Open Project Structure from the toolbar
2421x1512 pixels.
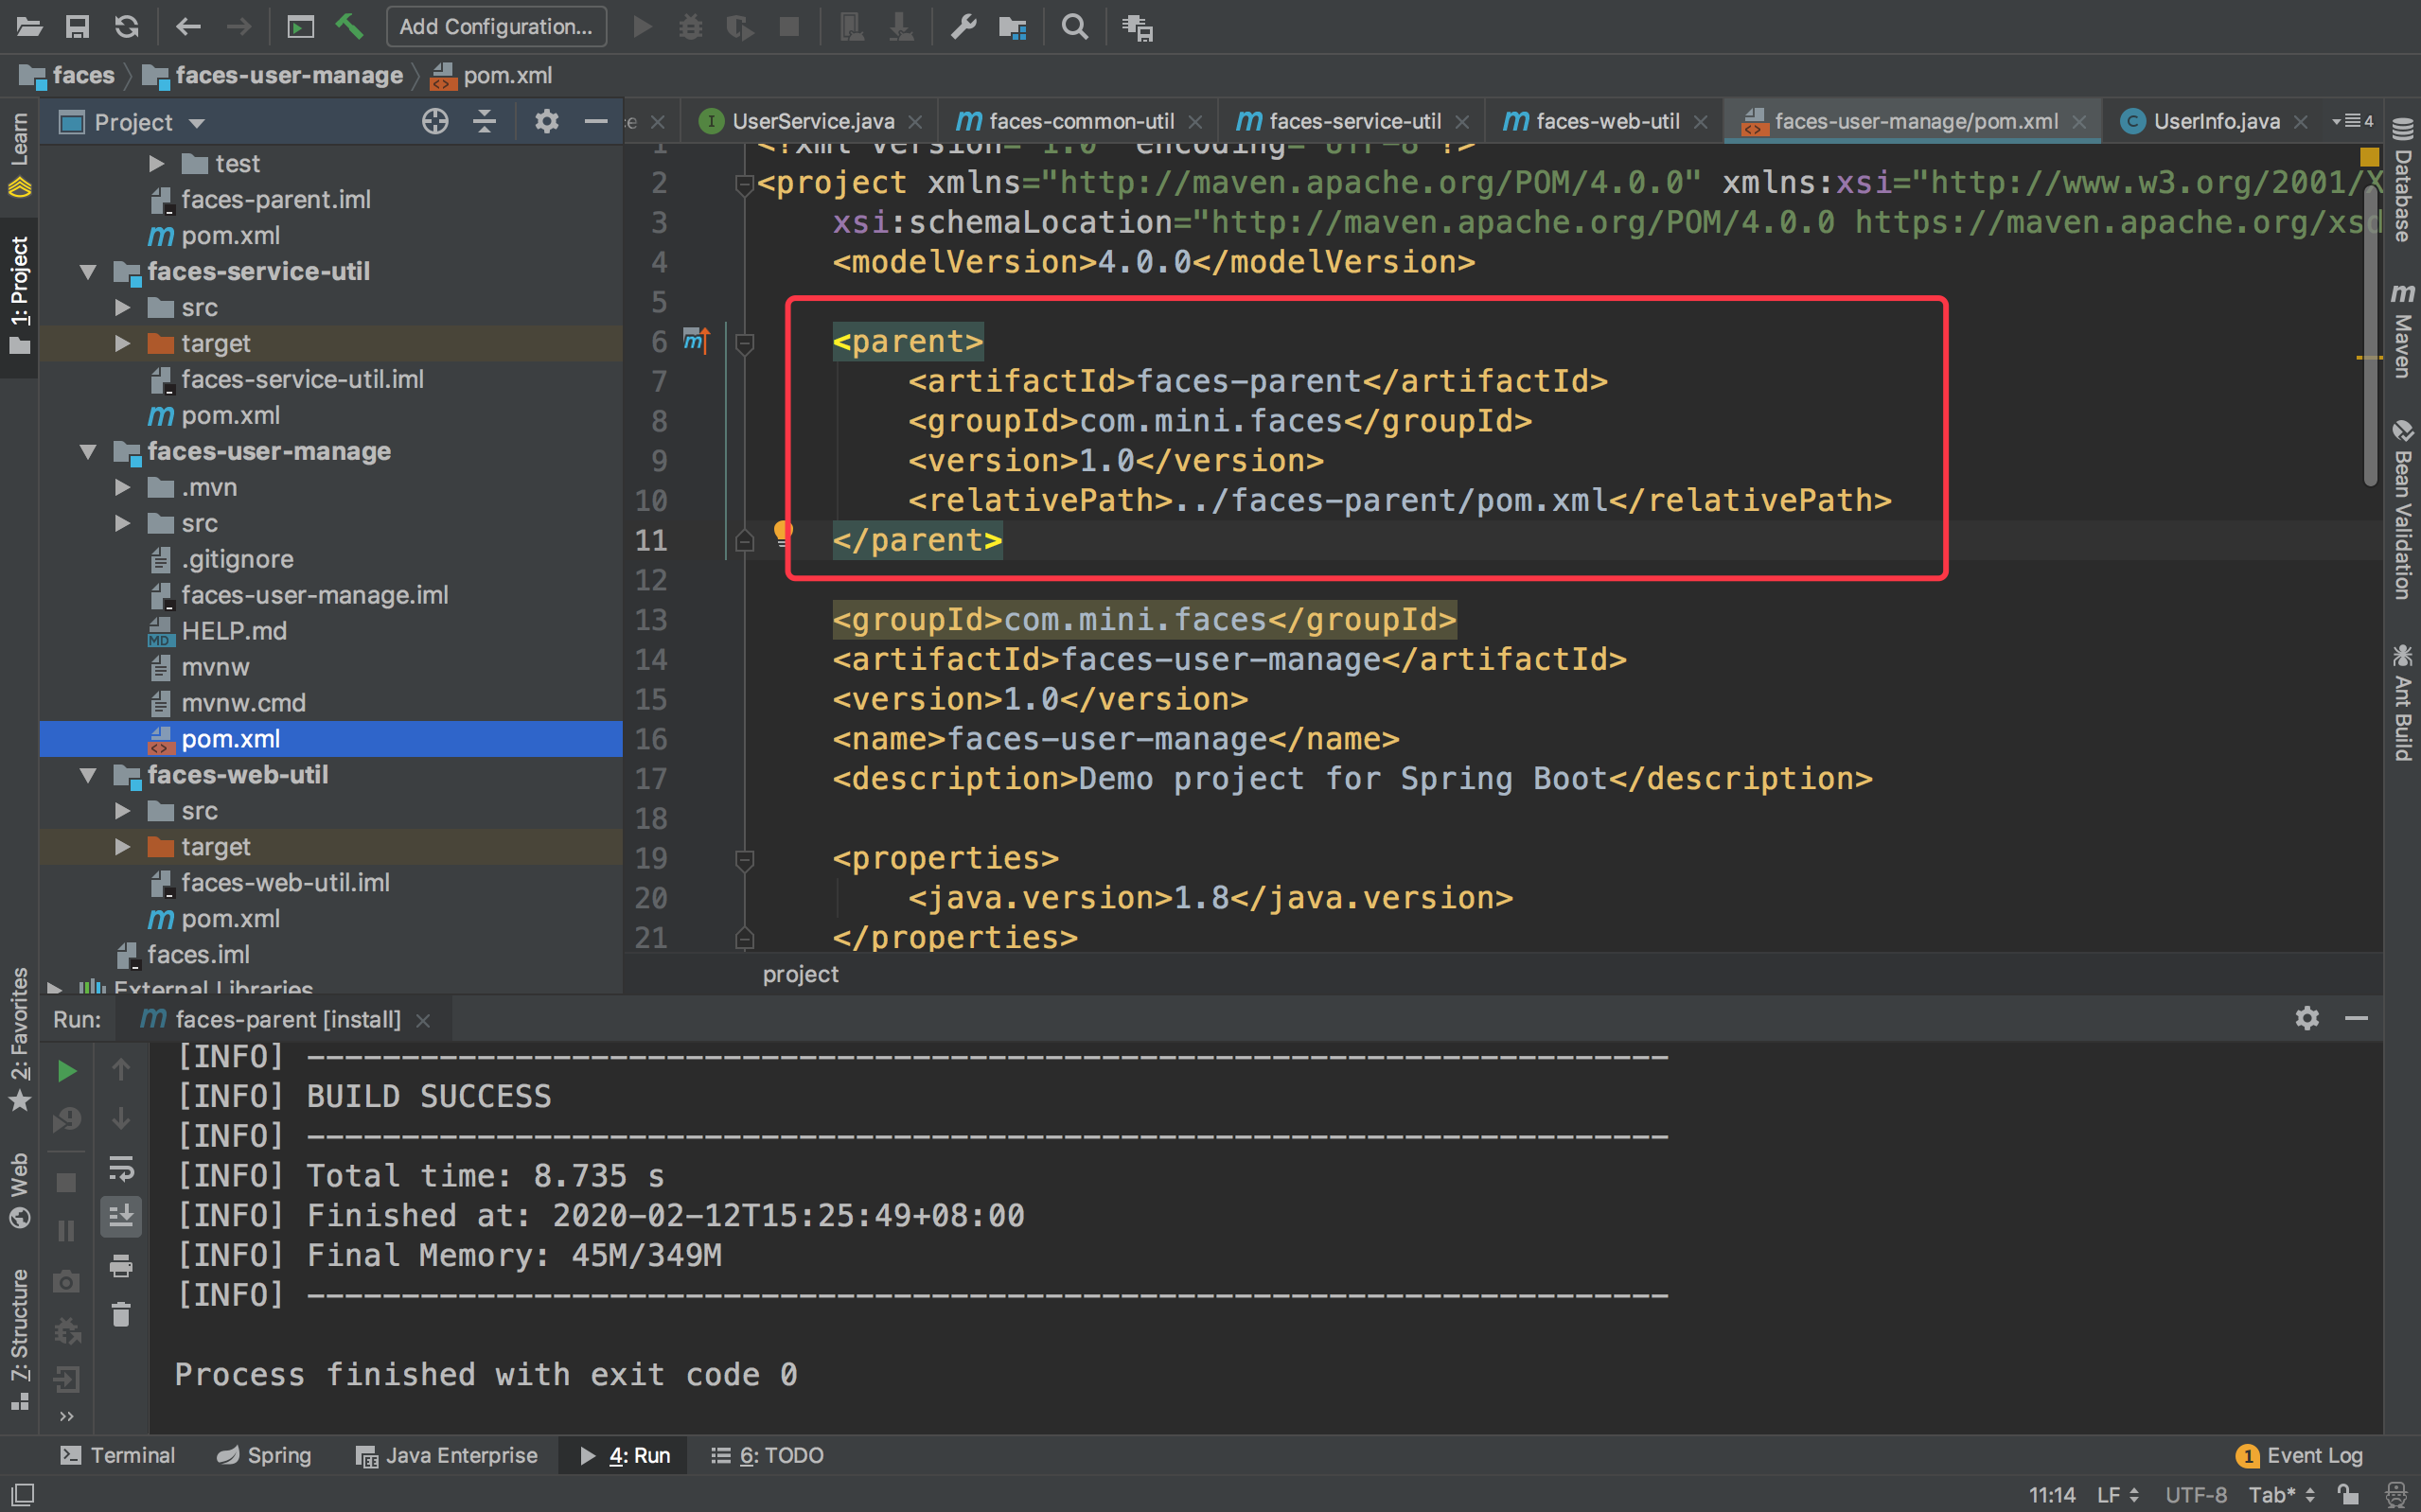coord(1012,27)
